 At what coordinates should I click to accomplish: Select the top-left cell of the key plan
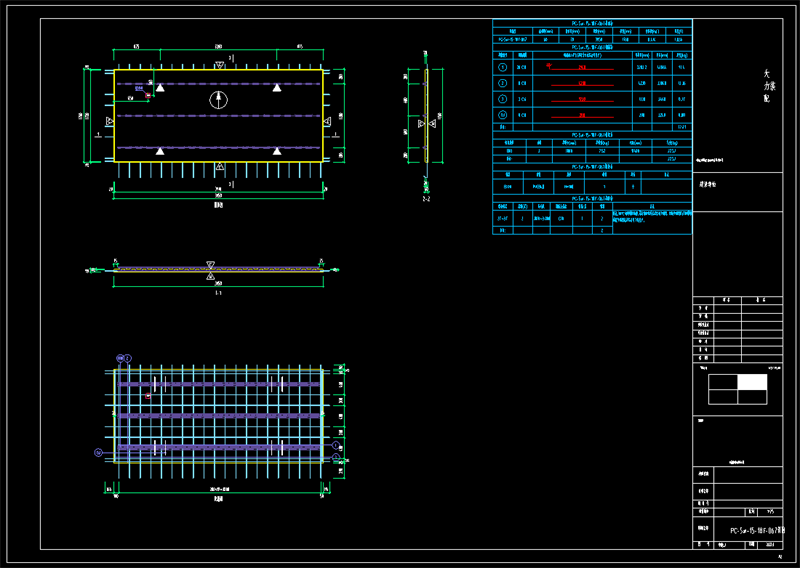pyautogui.click(x=723, y=382)
